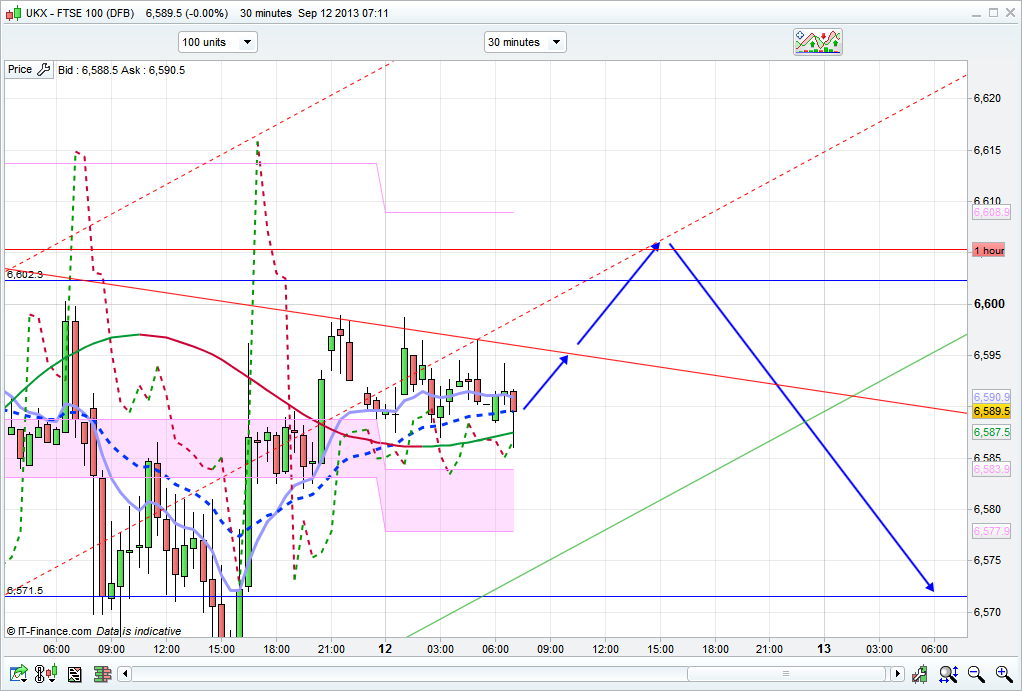Click the 6,571.5 horizontal line label
Image resolution: width=1022 pixels, height=691 pixels.
(x=25, y=591)
